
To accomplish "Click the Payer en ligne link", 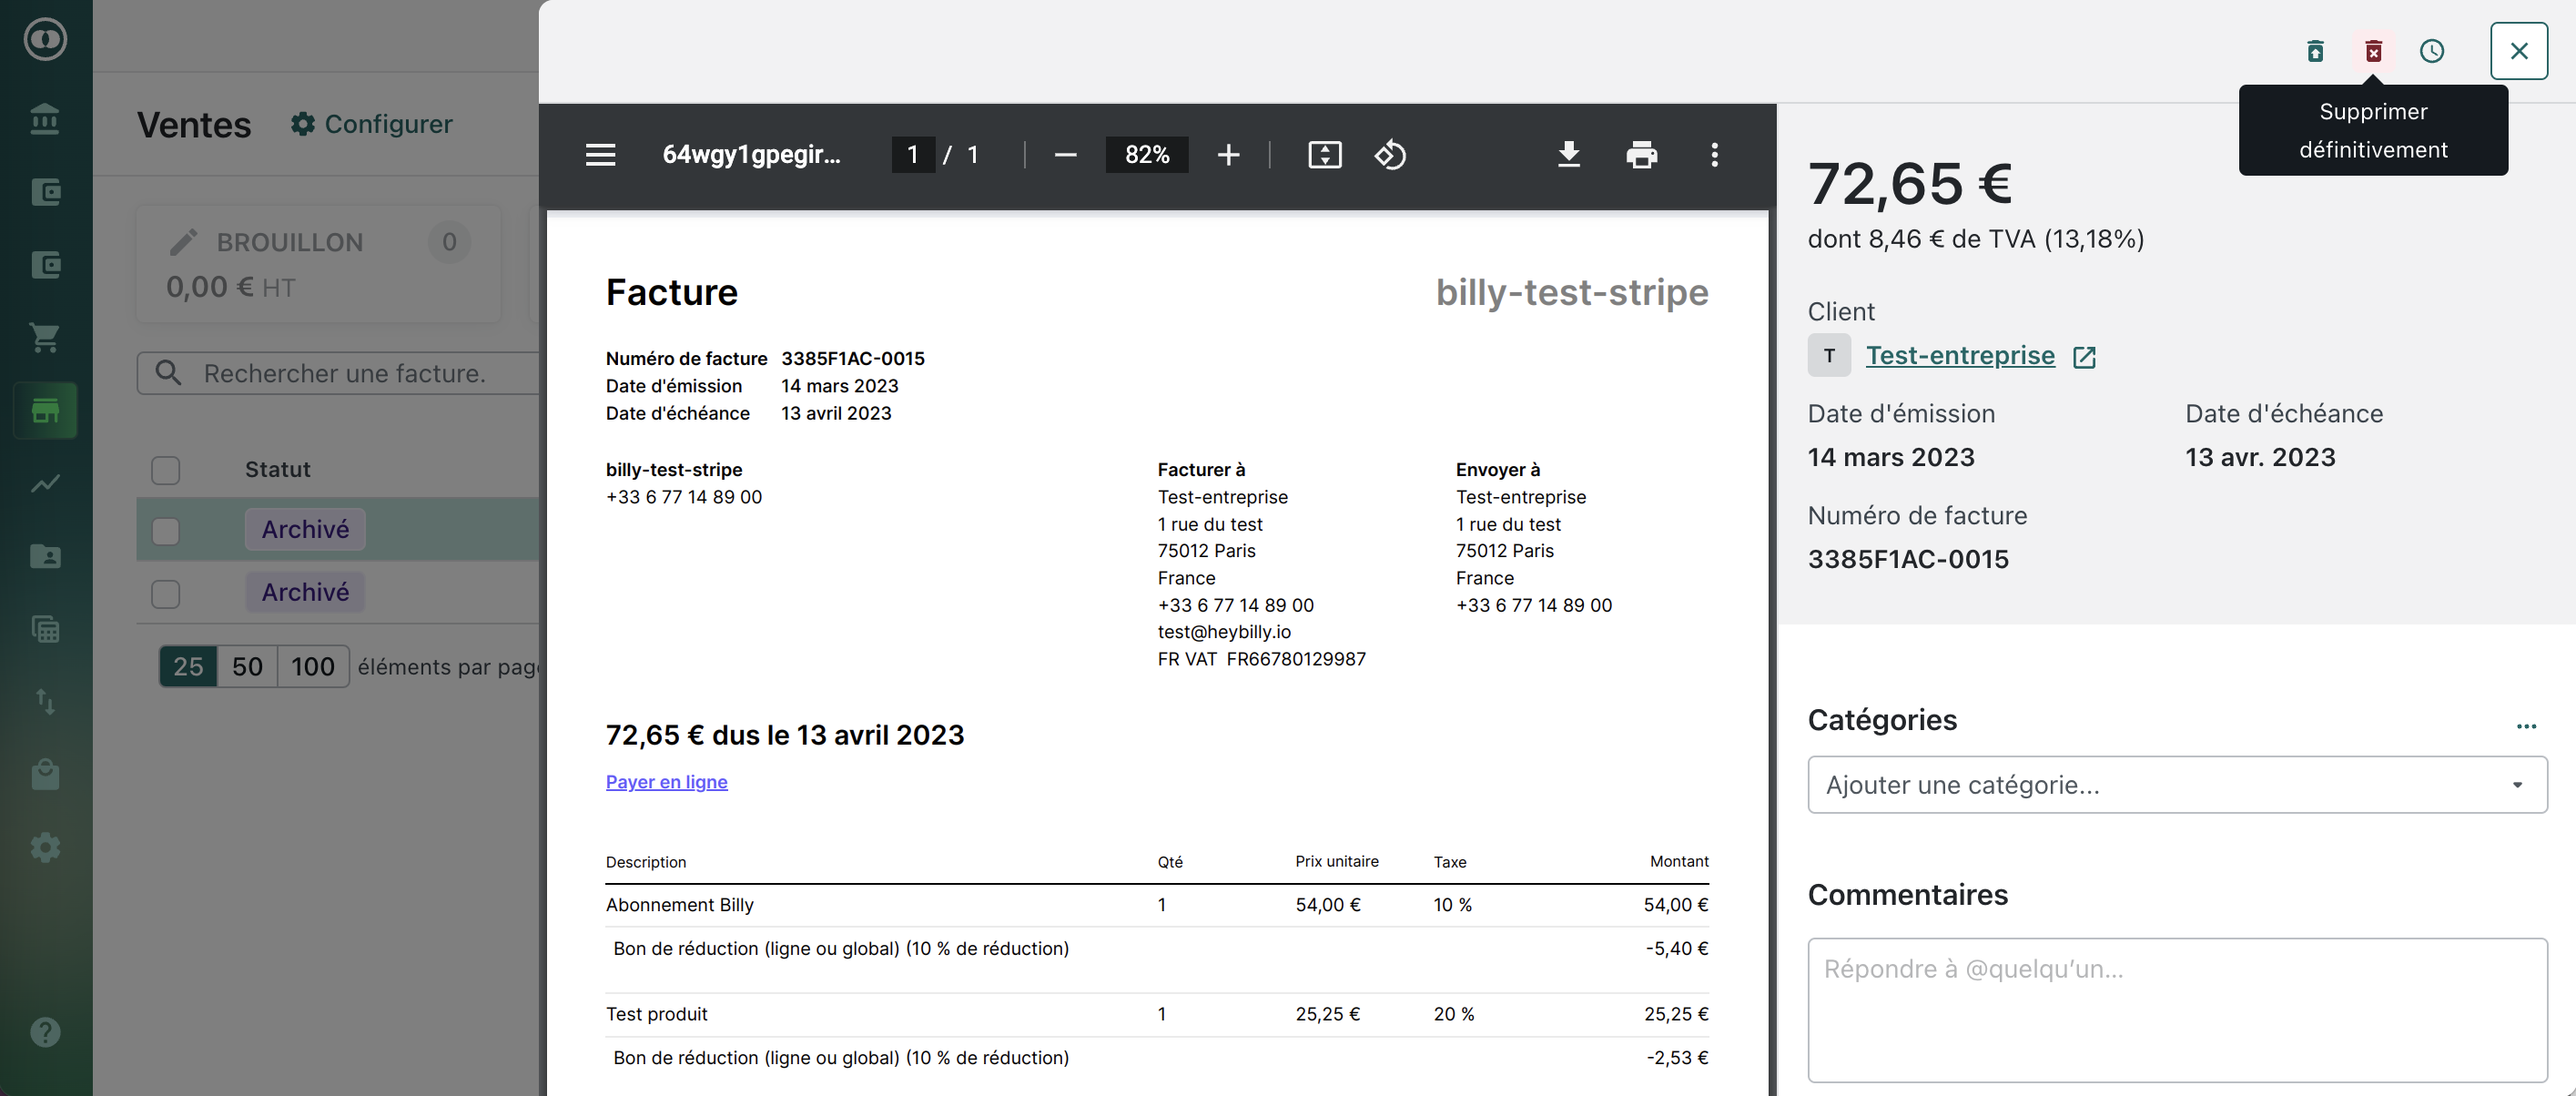I will point(666,782).
